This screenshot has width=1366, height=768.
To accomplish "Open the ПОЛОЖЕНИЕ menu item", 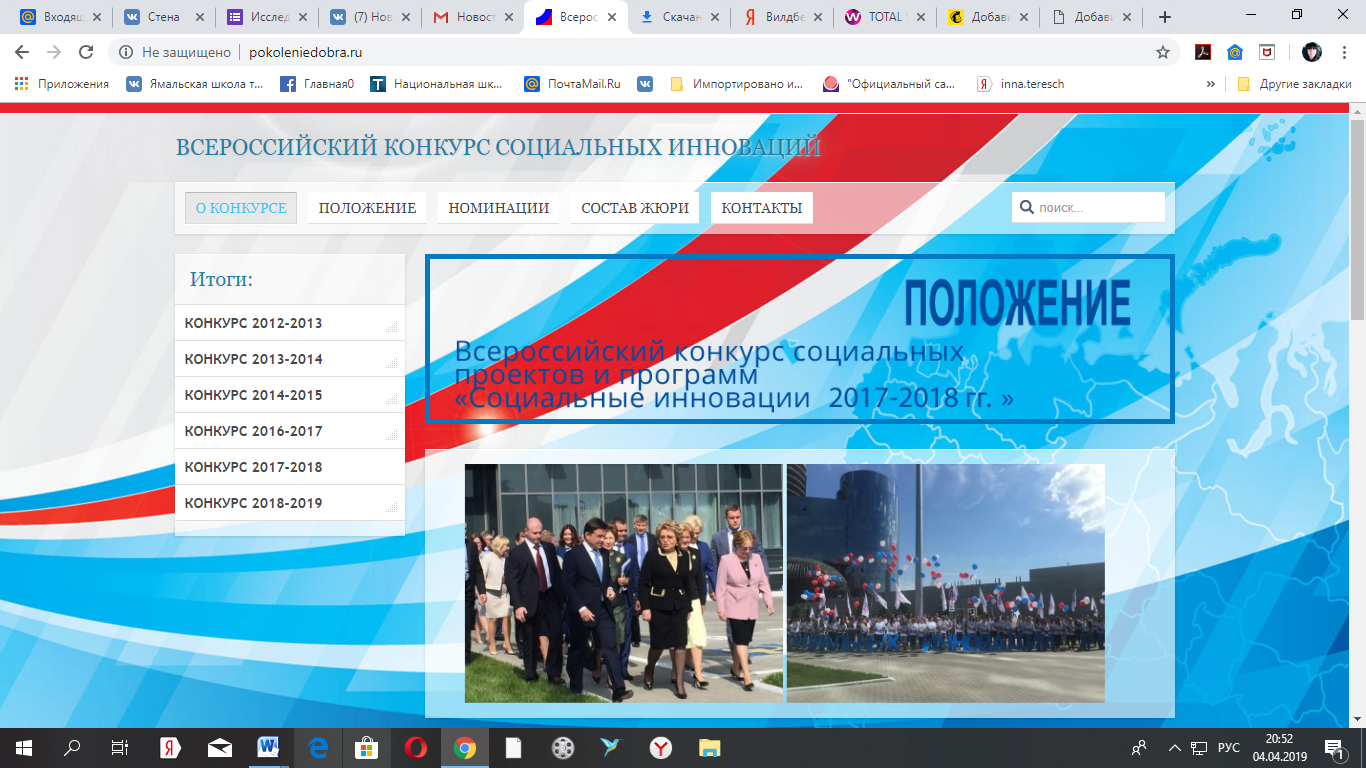I will (x=367, y=208).
